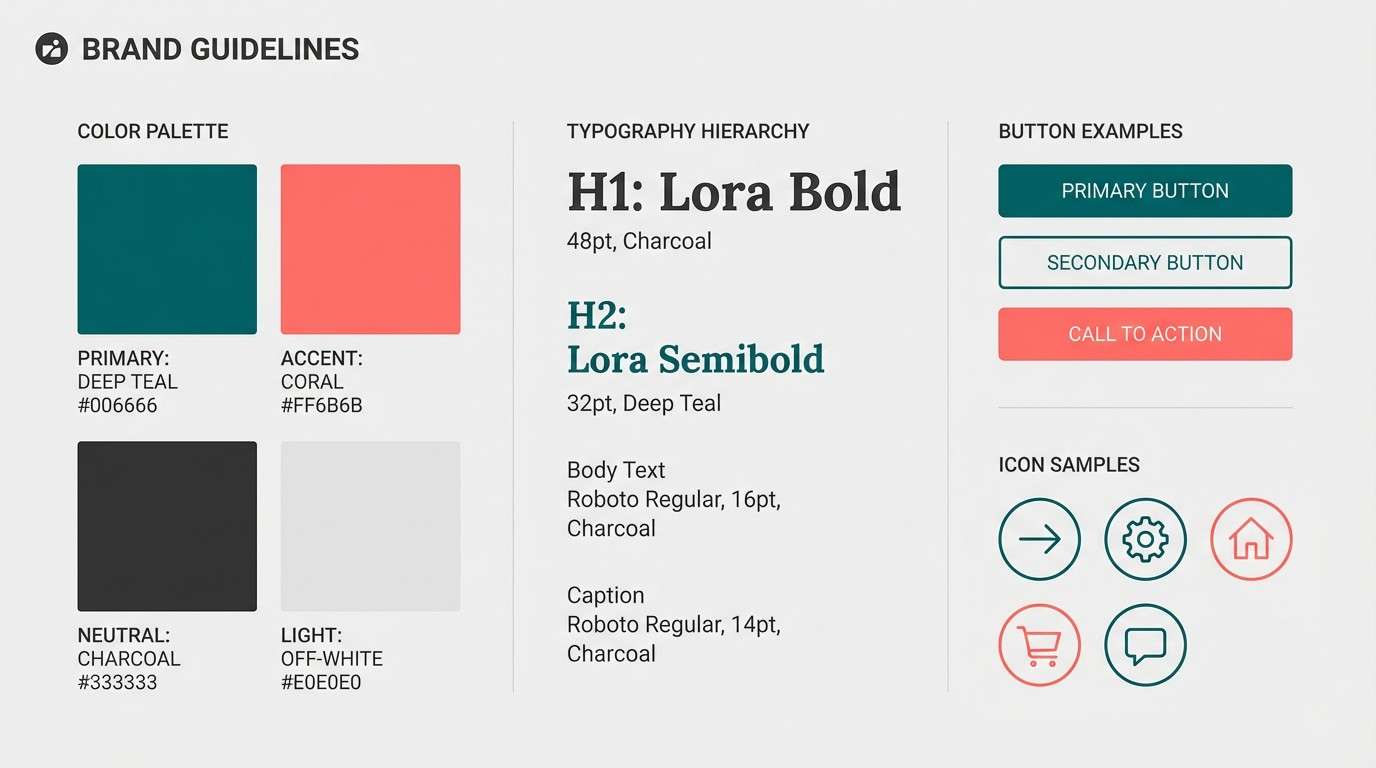Click the teal arrow icon

click(1039, 539)
